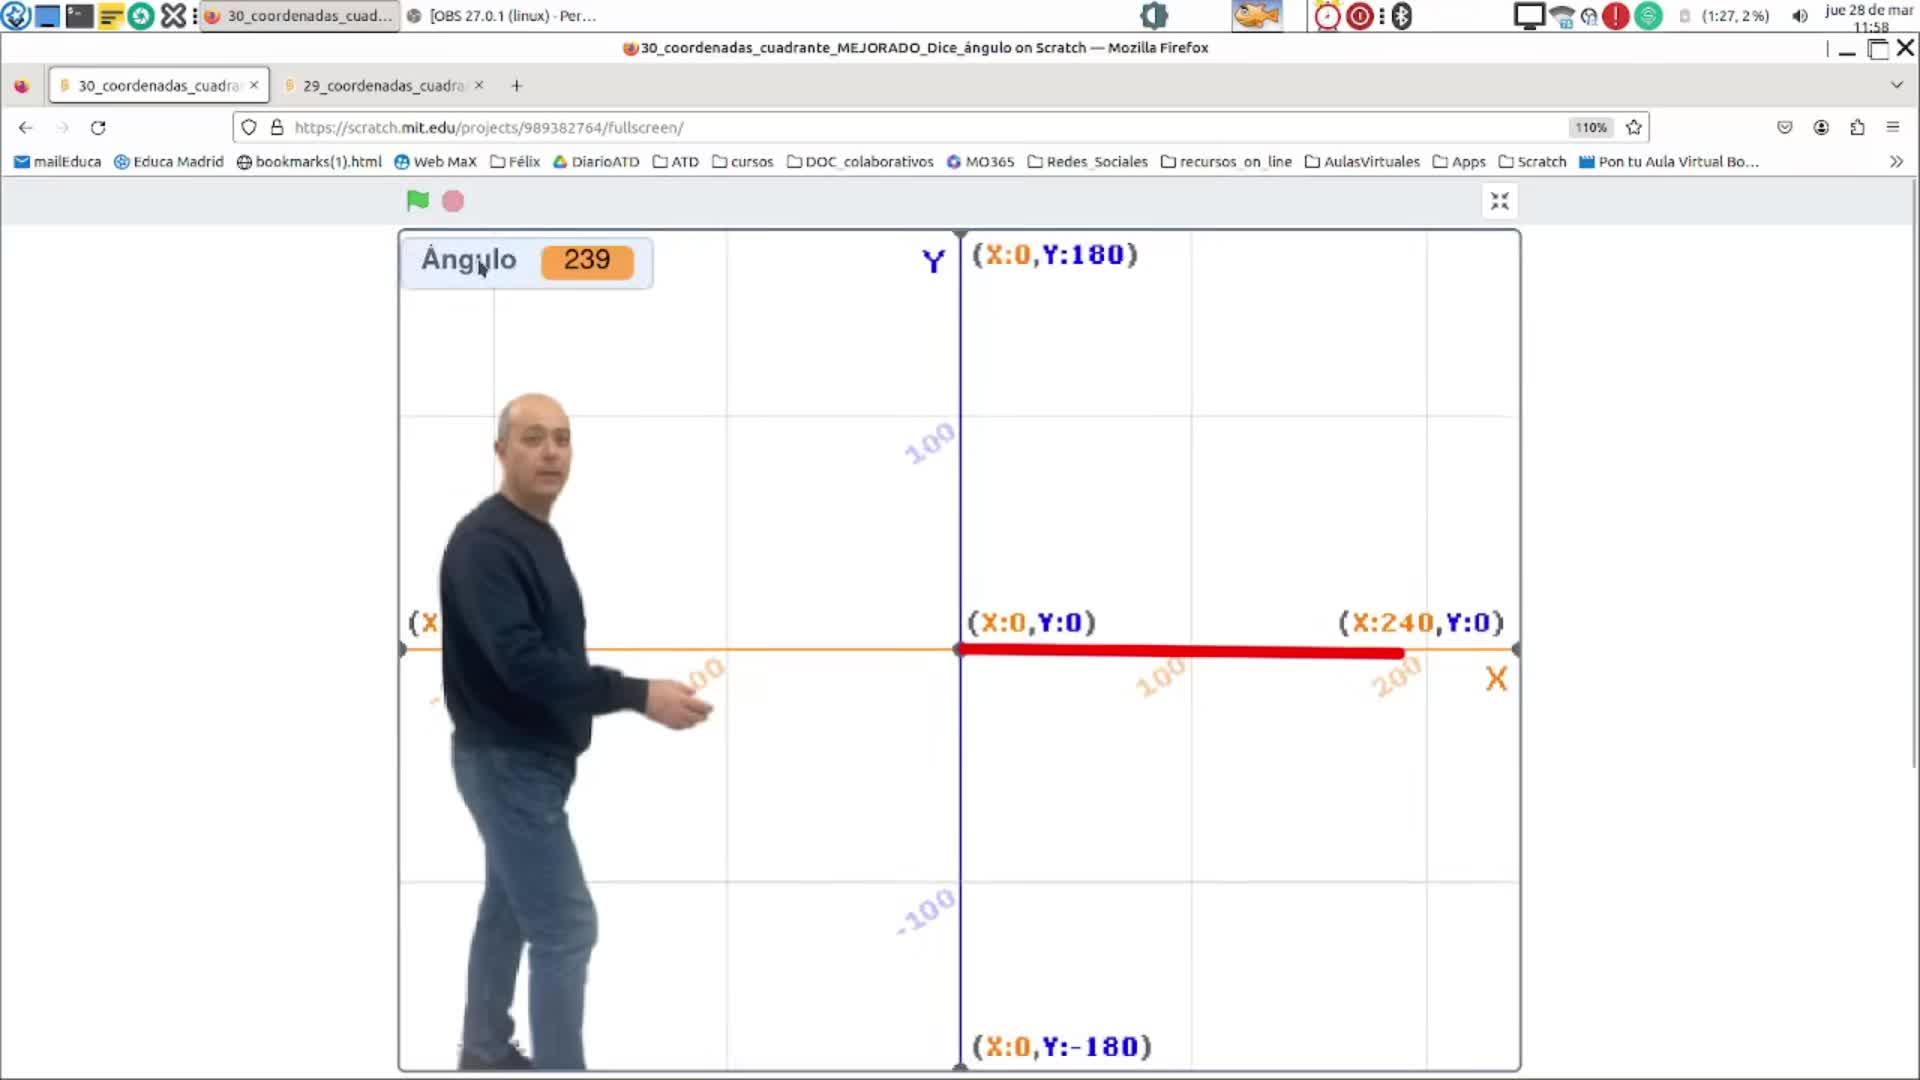The height and width of the screenshot is (1080, 1920).
Task: Switch to 29_coordenadas_cuadrante tab
Action: point(383,86)
